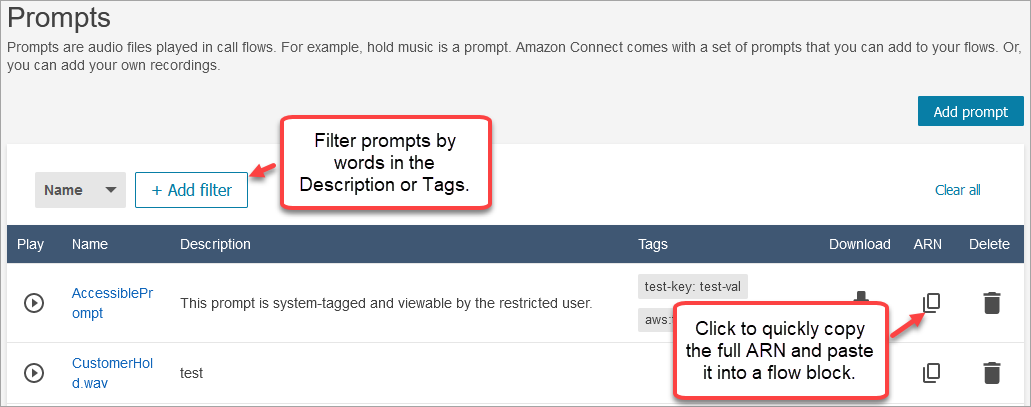The height and width of the screenshot is (407, 1031).
Task: Click the Delete column header
Action: point(989,244)
